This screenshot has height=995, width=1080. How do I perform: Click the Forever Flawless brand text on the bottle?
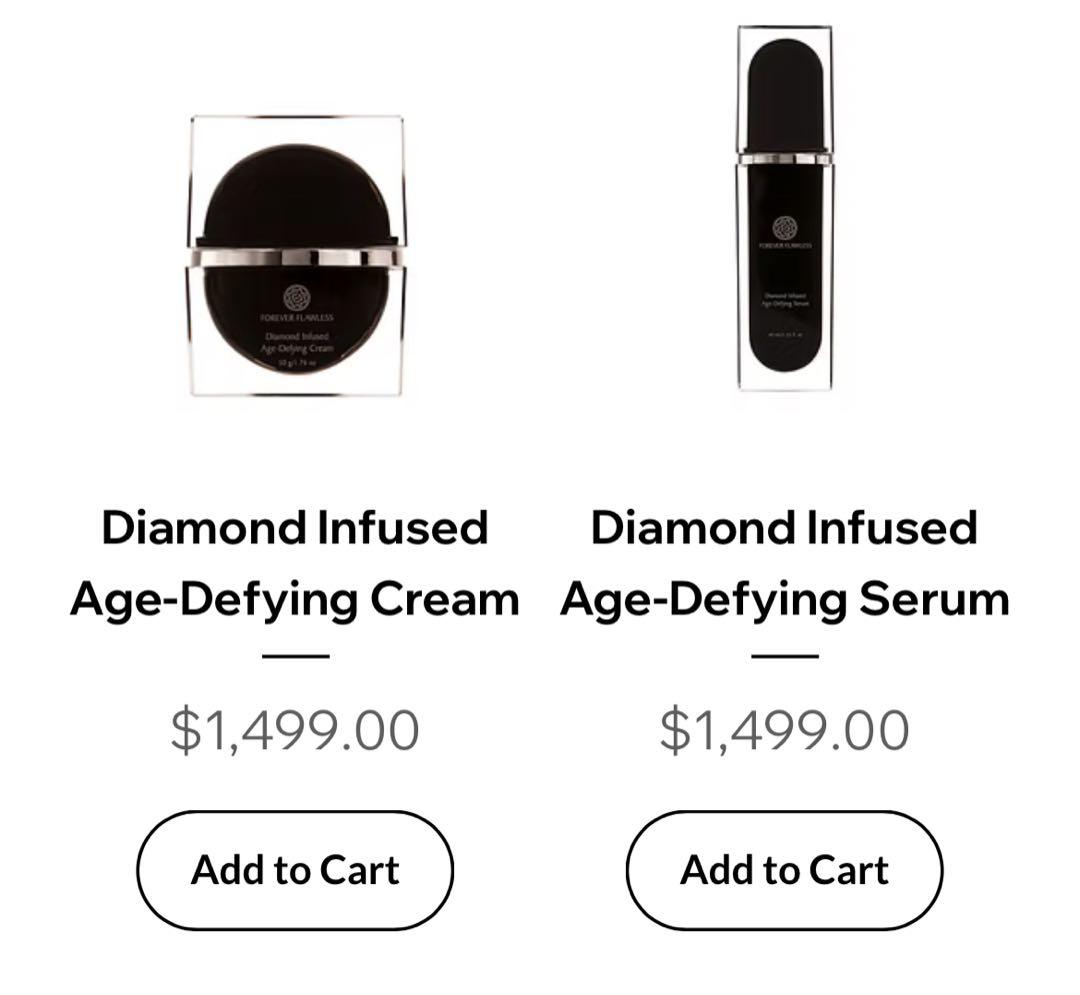[x=785, y=245]
